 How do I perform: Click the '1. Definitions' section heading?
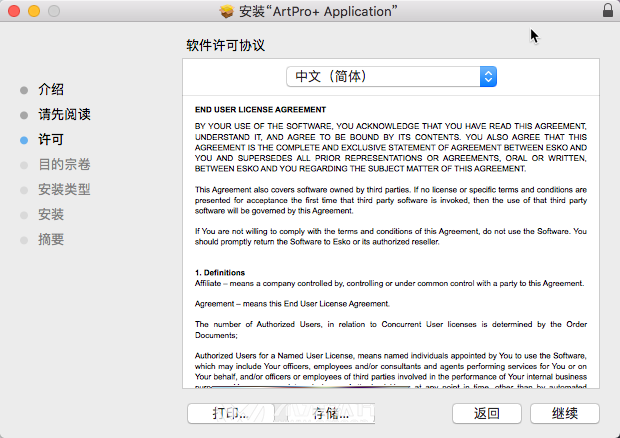coord(220,273)
